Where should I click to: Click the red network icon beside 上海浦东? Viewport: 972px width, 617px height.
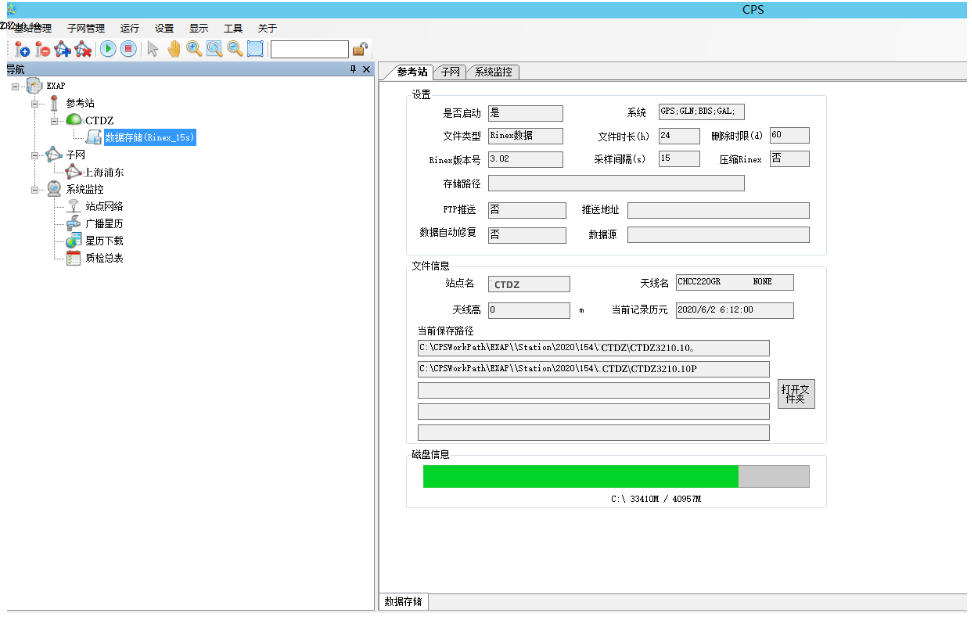coord(74,172)
